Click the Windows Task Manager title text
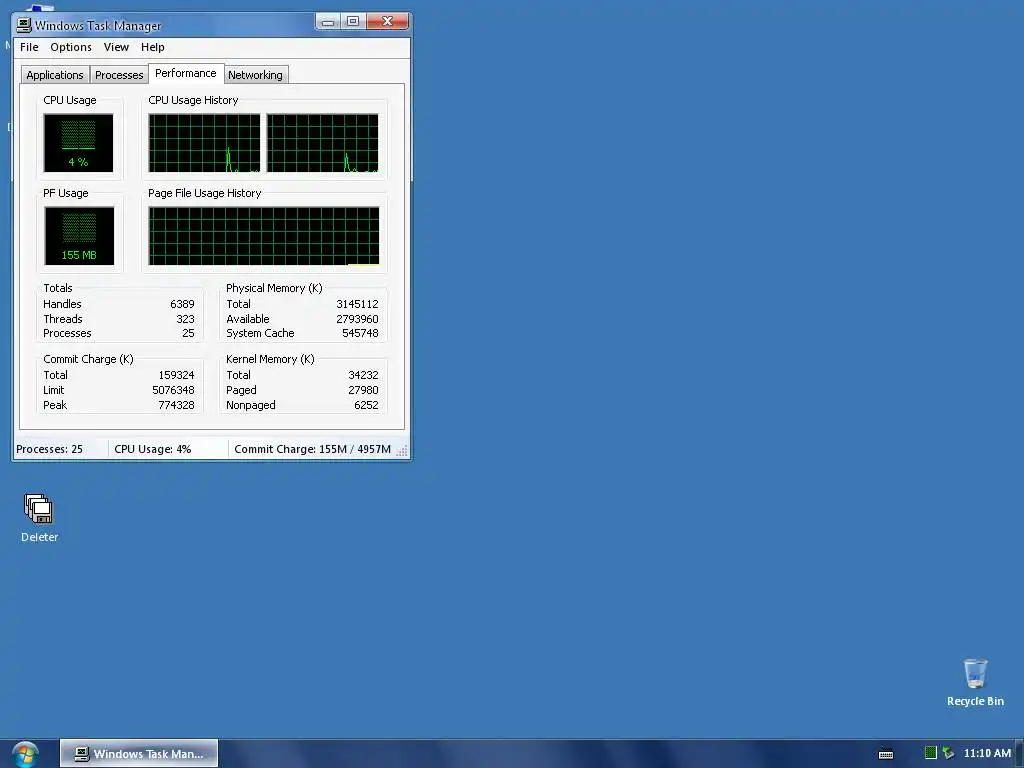Image resolution: width=1024 pixels, height=768 pixels. [x=98, y=26]
